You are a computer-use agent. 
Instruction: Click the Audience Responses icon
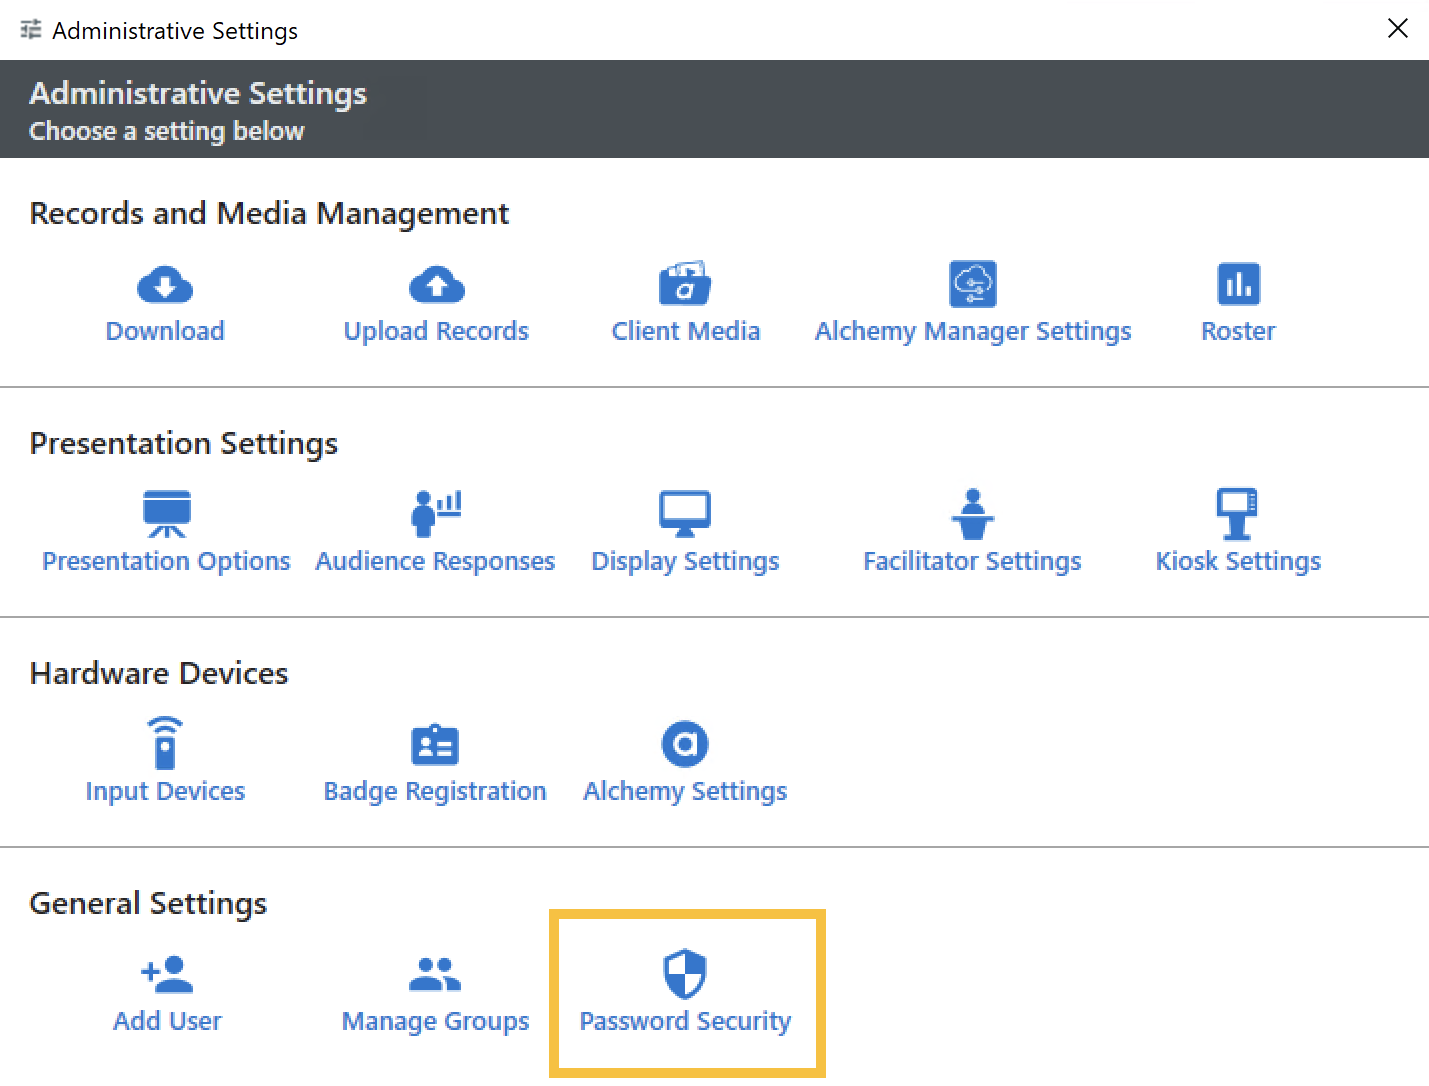[436, 514]
